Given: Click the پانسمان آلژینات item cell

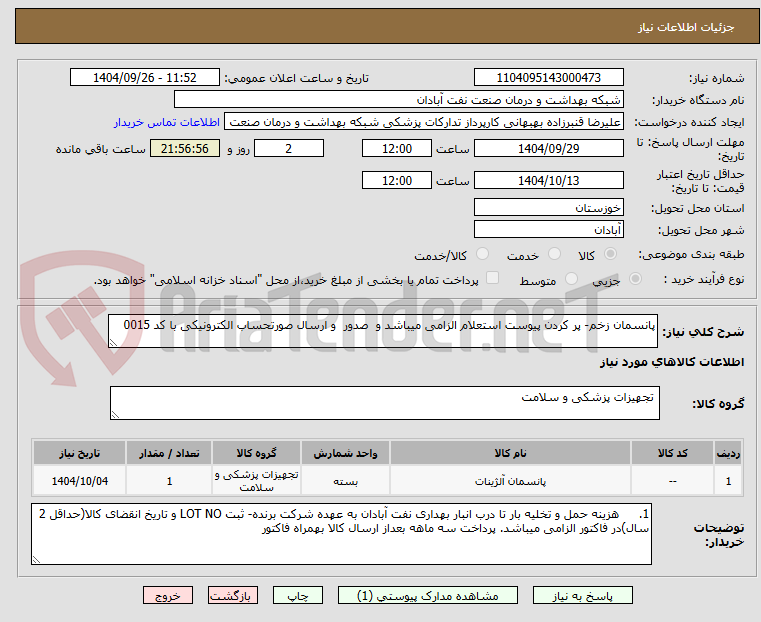Looking at the screenshot, I should click(x=510, y=481).
